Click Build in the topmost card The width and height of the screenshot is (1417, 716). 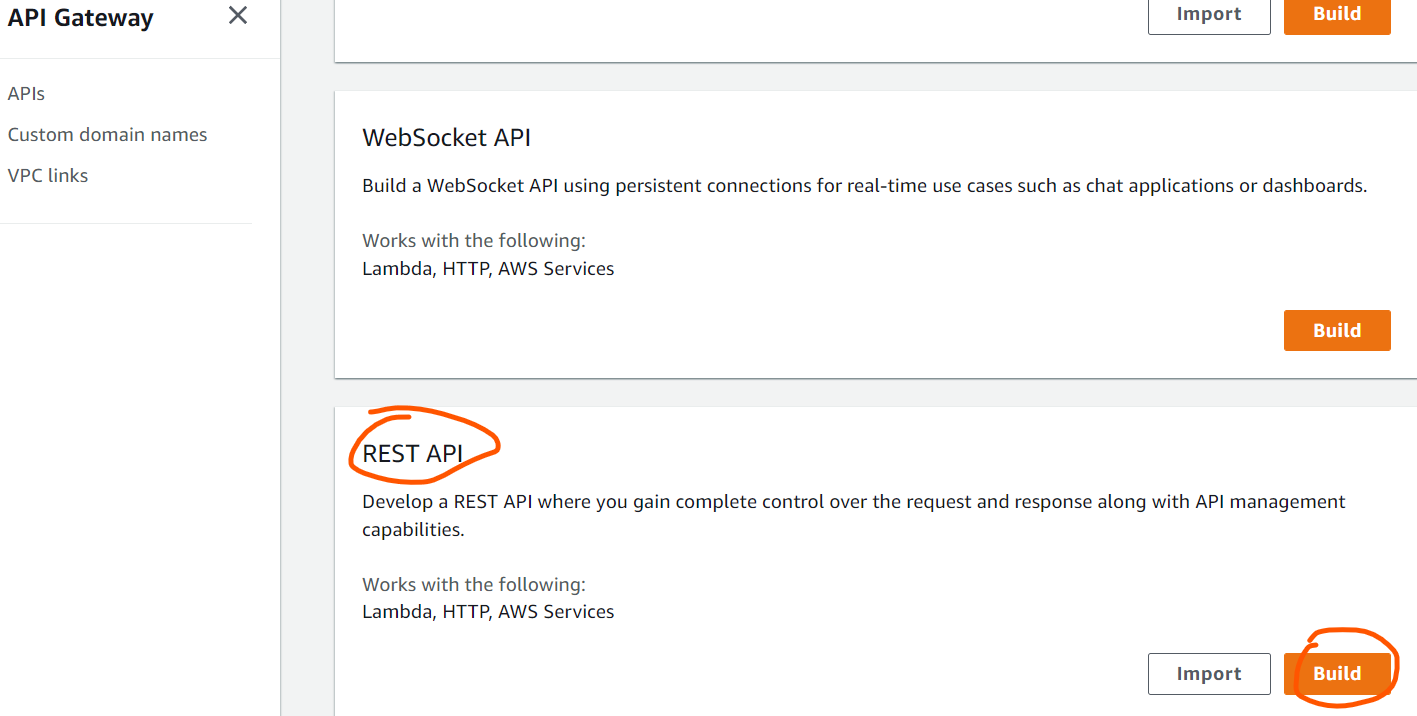click(1337, 15)
